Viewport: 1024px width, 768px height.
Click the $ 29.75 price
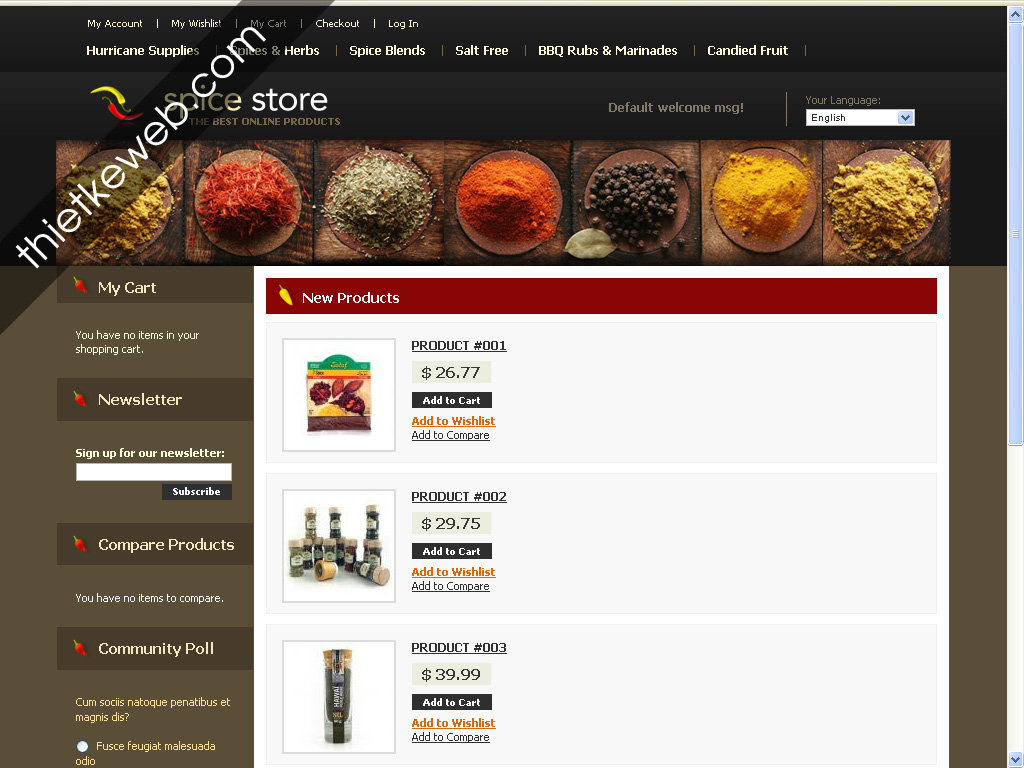451,523
